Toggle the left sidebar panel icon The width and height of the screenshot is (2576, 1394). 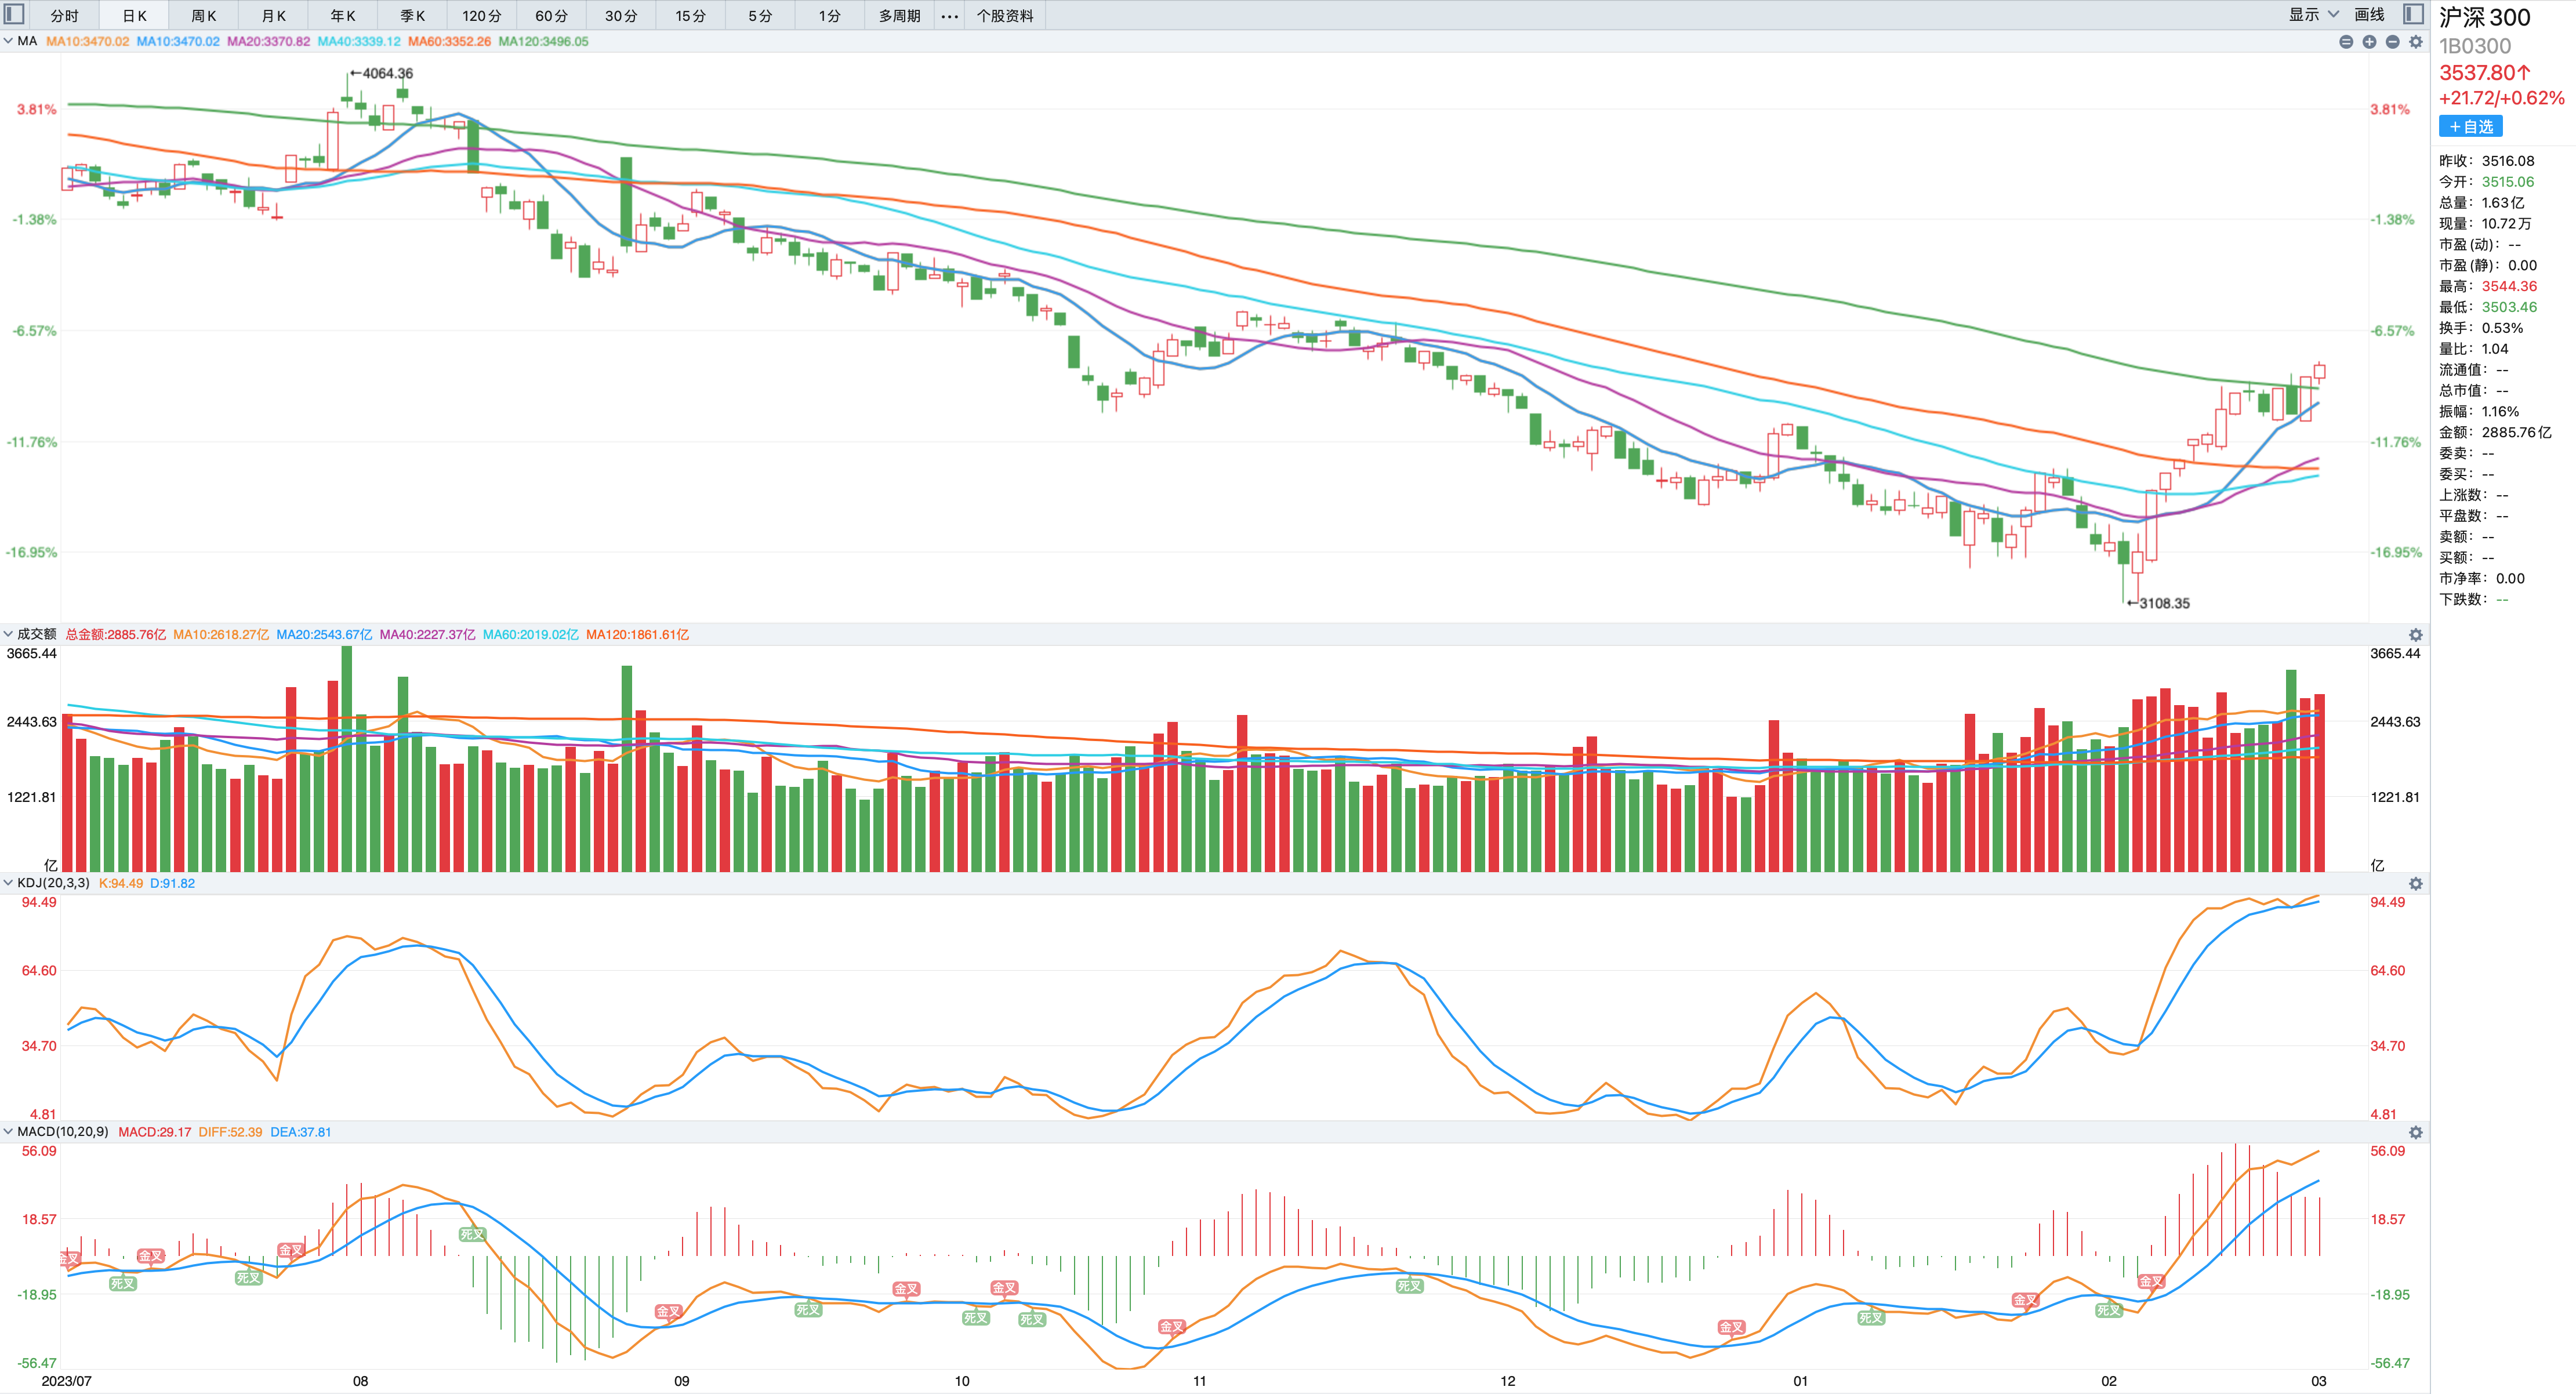click(x=15, y=14)
